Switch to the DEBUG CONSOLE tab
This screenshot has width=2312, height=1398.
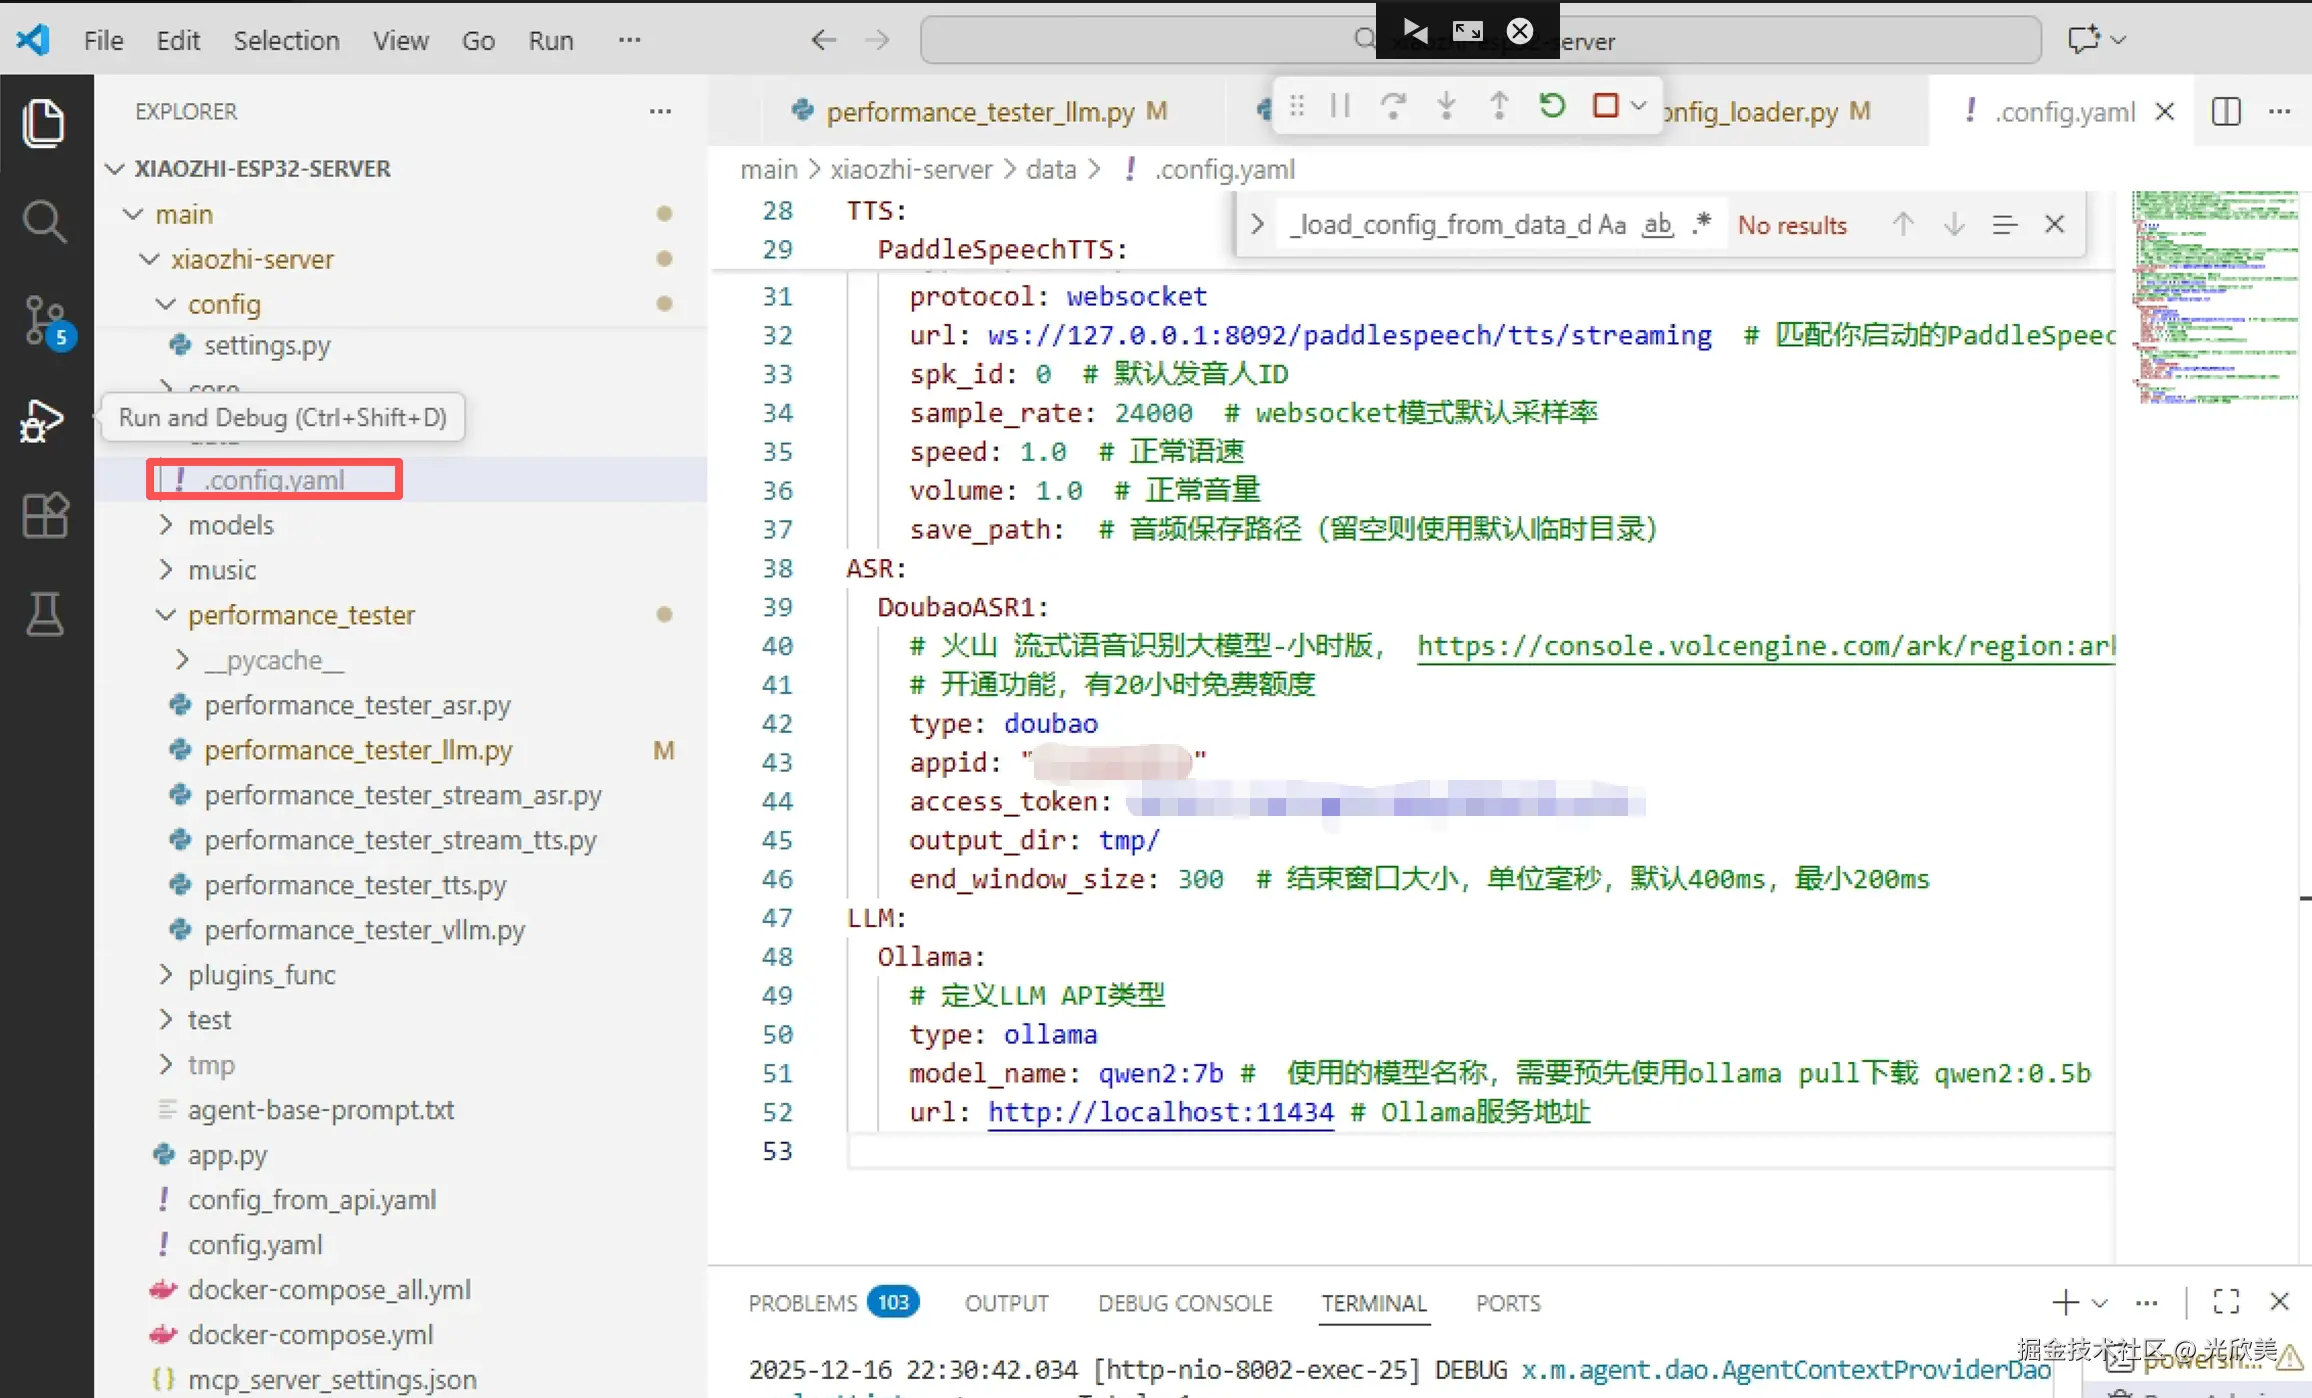coord(1184,1303)
